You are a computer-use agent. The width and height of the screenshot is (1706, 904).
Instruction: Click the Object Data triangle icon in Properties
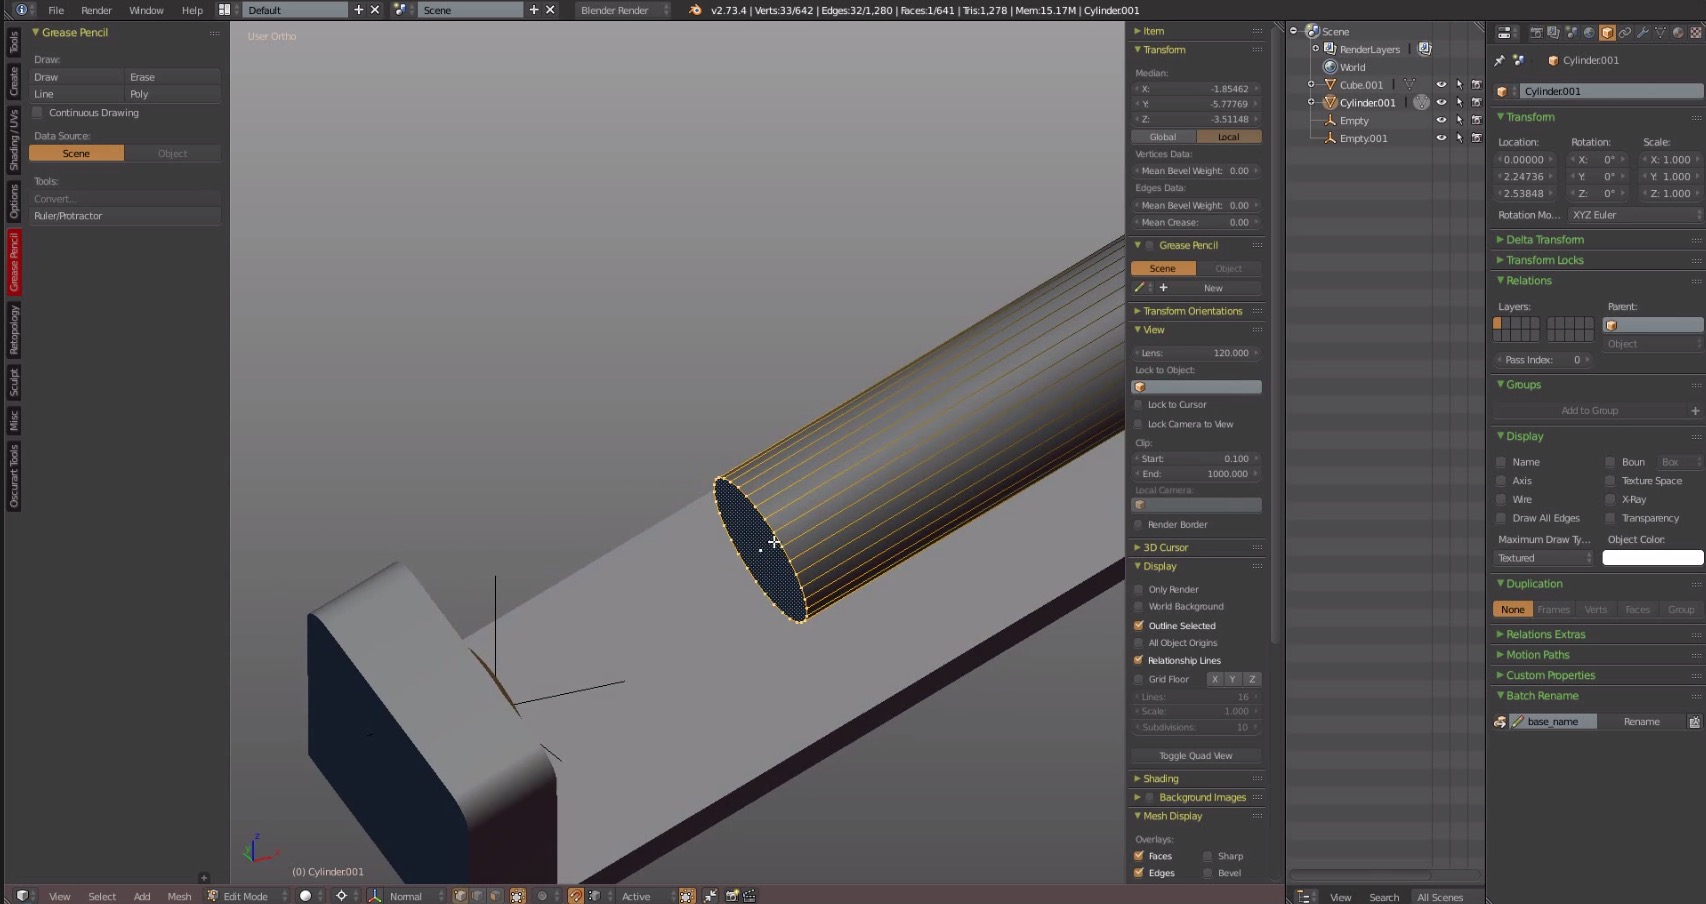tap(1660, 32)
